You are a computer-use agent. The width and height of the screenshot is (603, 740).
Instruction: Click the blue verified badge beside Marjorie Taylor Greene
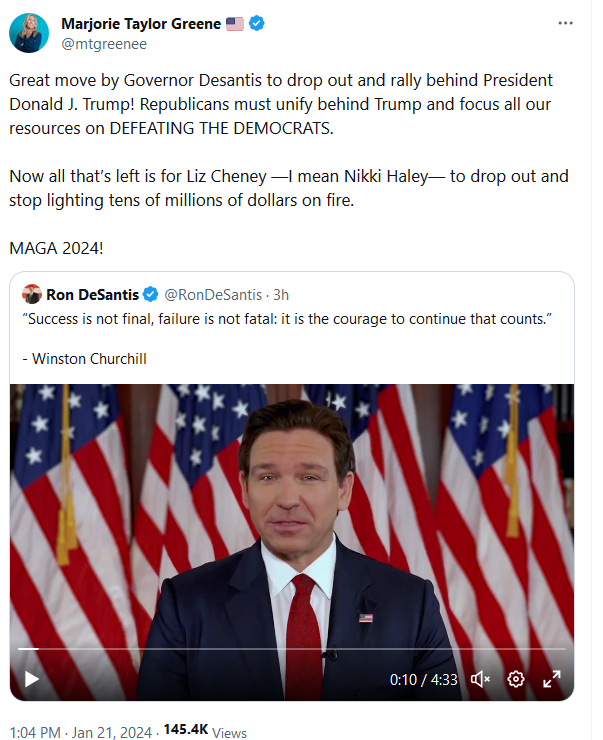click(257, 24)
